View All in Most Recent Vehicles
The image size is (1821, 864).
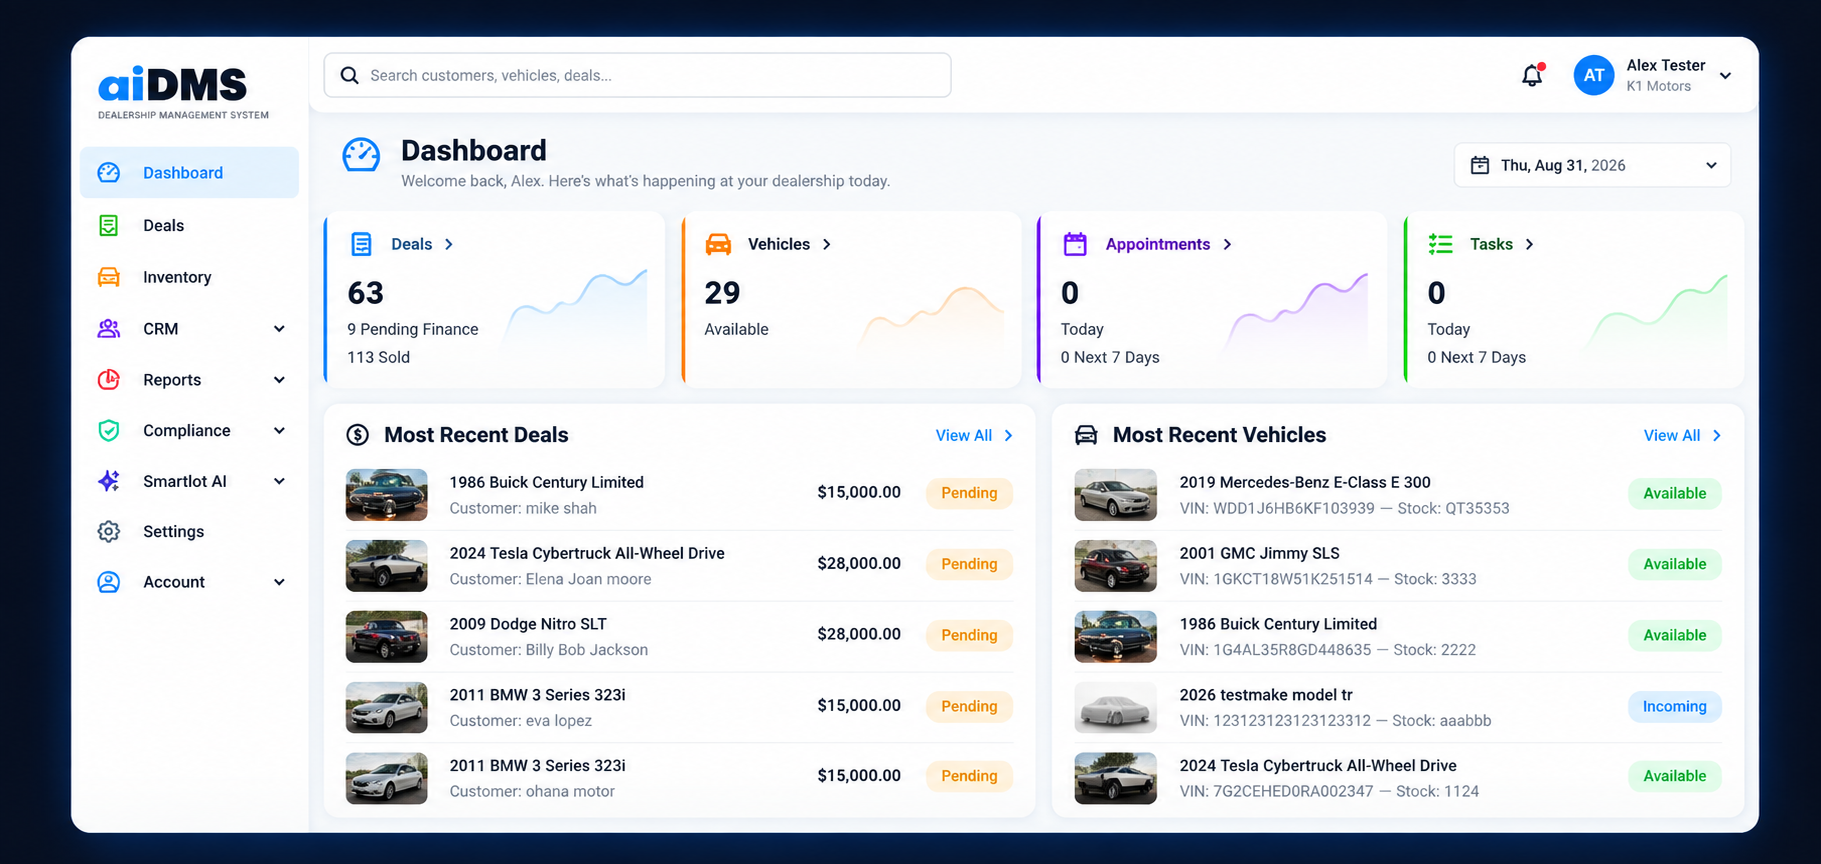tap(1682, 435)
